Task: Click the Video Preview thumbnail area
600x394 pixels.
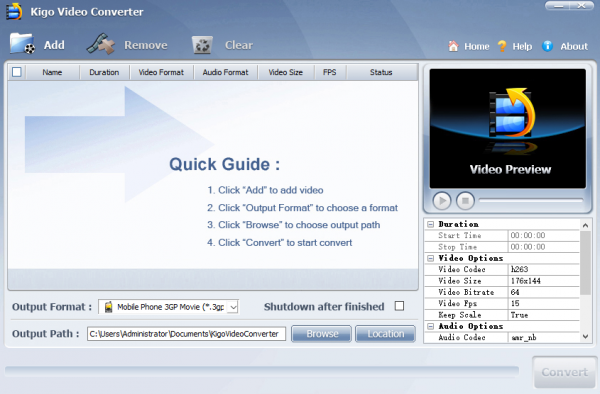Action: tap(507, 129)
